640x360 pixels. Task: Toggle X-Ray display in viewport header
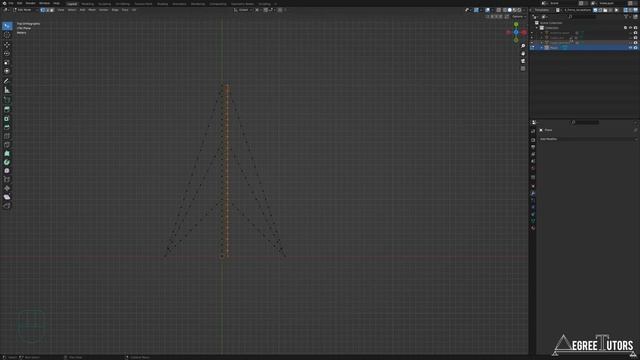498,10
